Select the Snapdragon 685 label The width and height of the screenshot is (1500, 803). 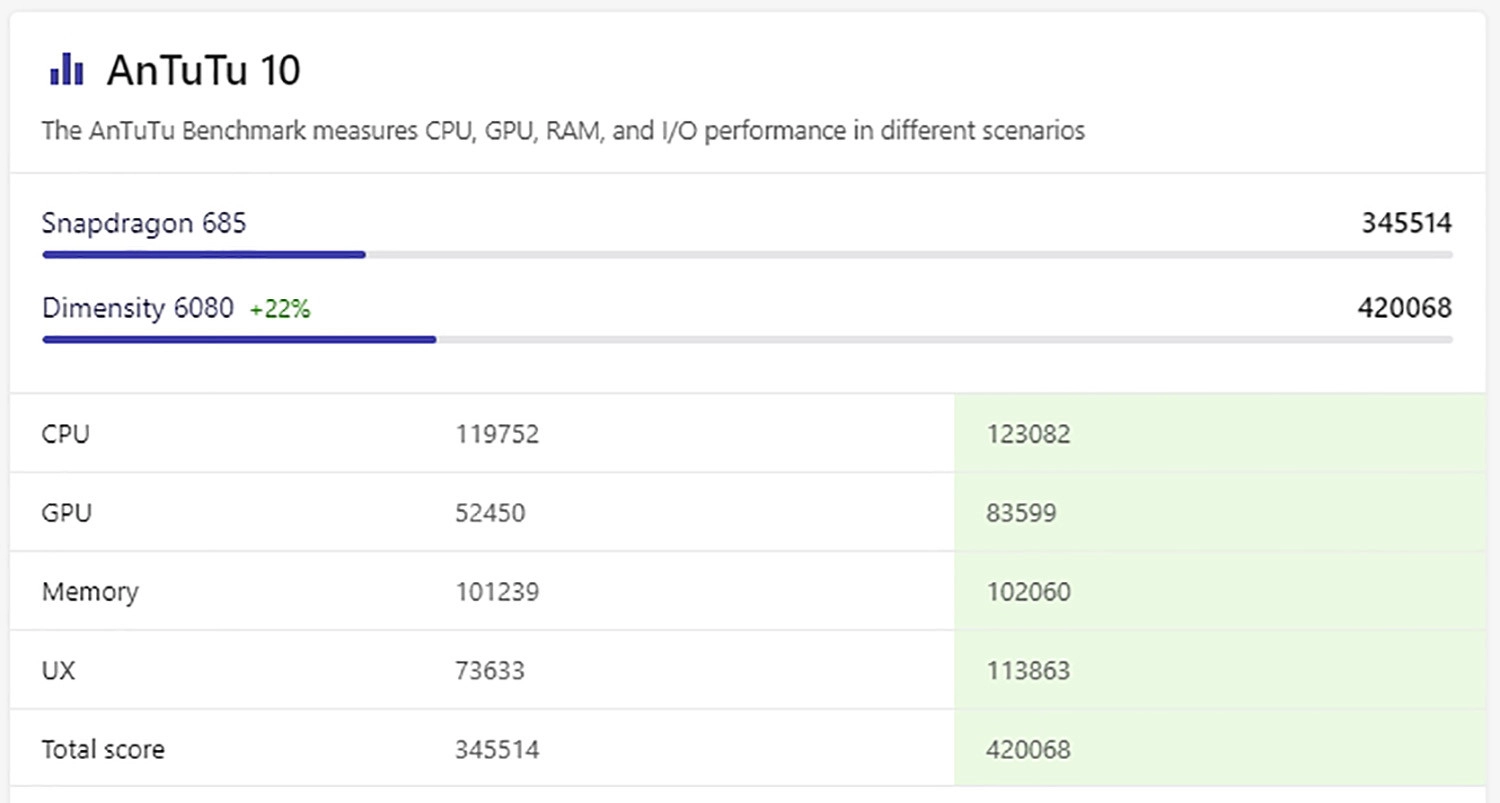(x=144, y=223)
